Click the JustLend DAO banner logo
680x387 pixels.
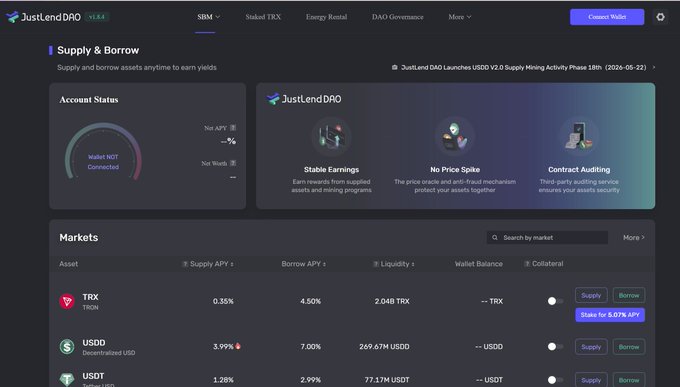304,99
